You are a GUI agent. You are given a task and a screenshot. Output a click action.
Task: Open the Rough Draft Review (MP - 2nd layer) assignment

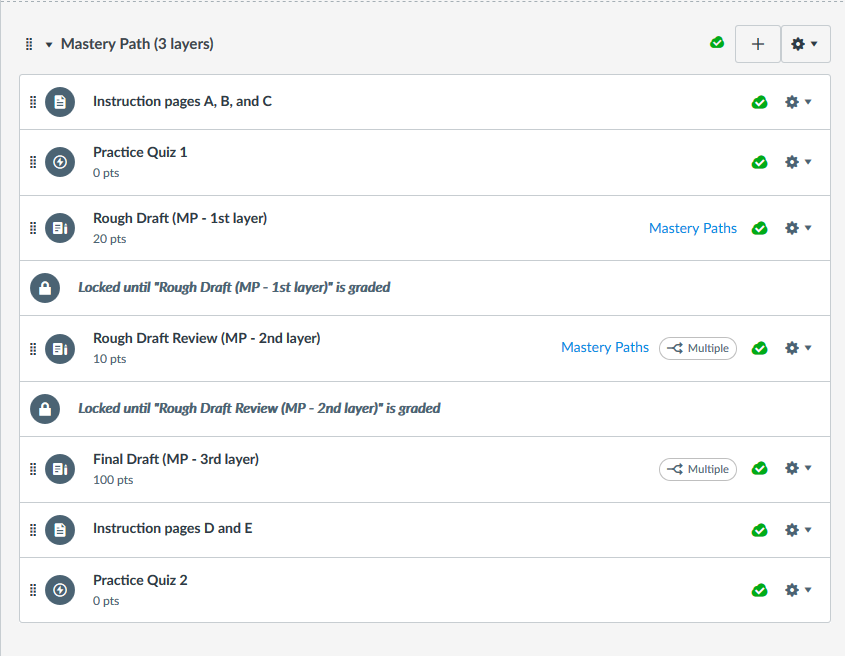206,338
